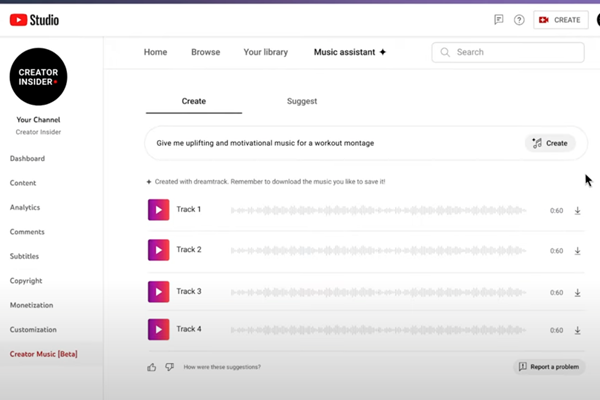The width and height of the screenshot is (600, 400).
Task: Go to the Browse tab
Action: point(205,52)
